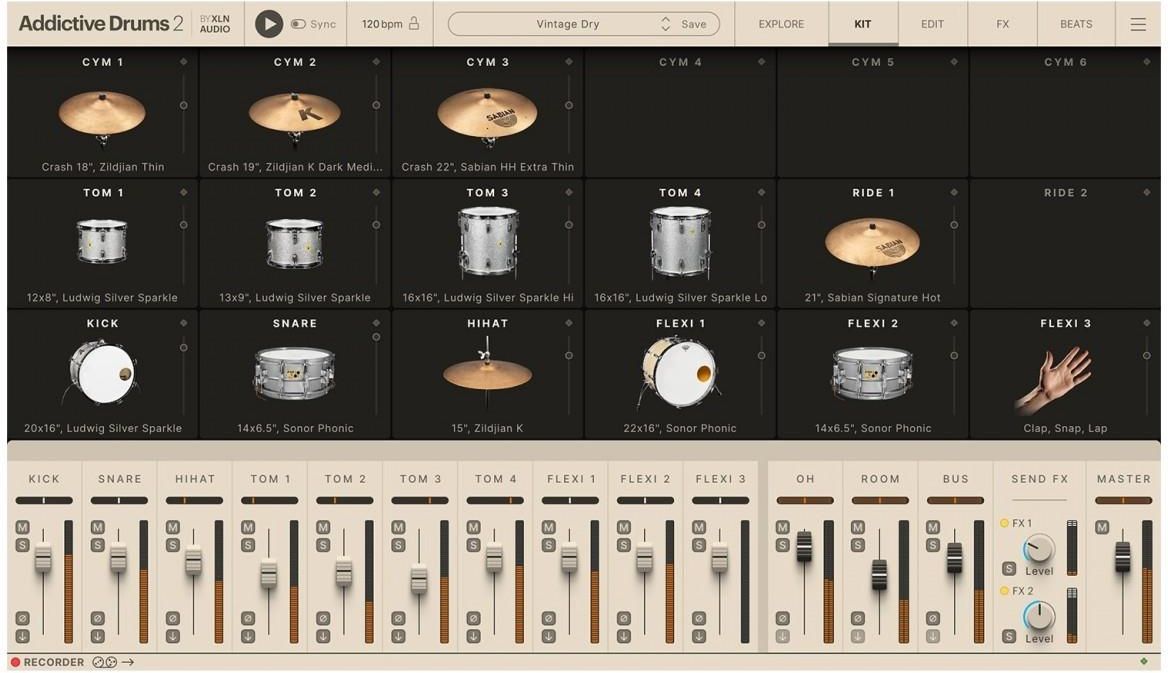Image resolution: width=1168 pixels, height=673 pixels.
Task: Click the FLEXI 1 Sonor kick drum image
Action: pyautogui.click(x=679, y=372)
